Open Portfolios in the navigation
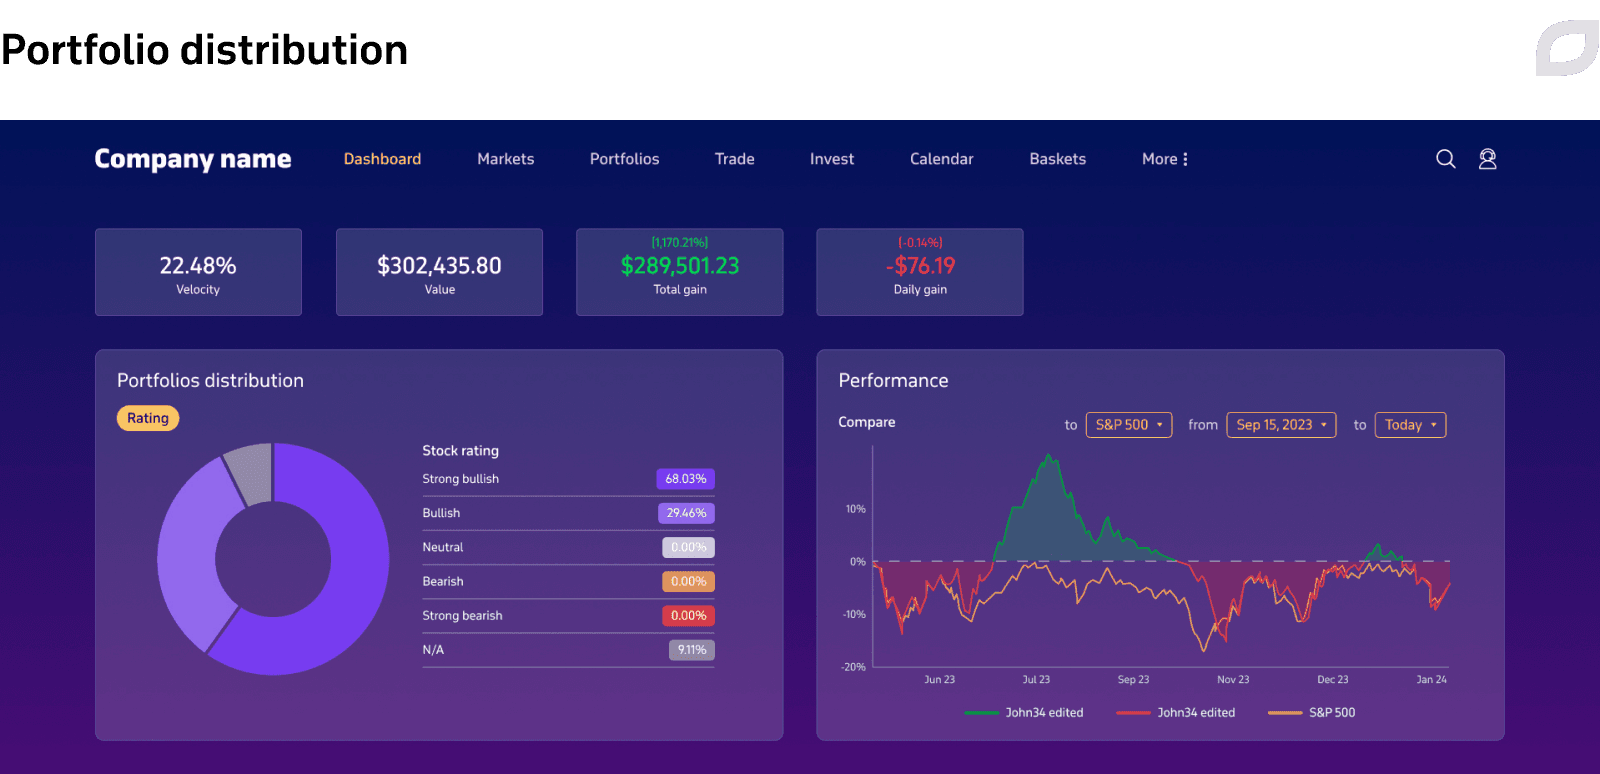Image resolution: width=1600 pixels, height=774 pixels. 624,159
